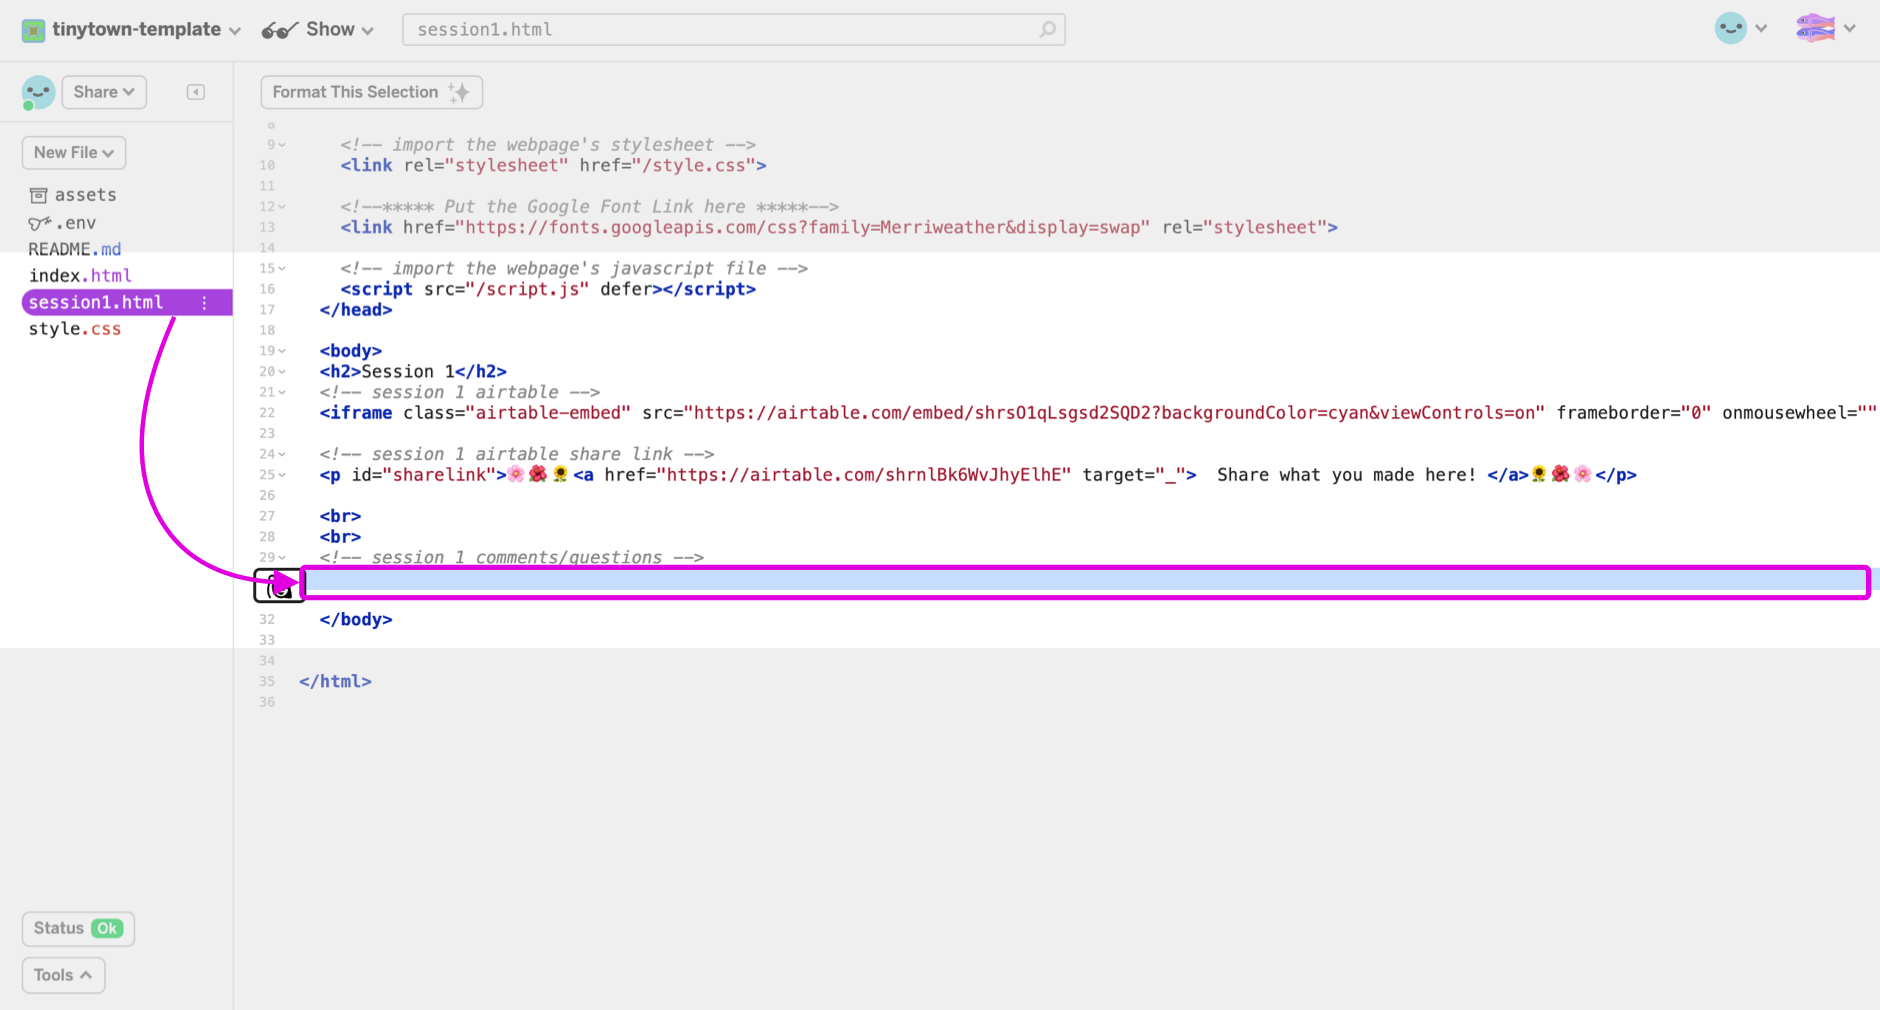
Task: Click the airtable share link href URL
Action: [863, 475]
